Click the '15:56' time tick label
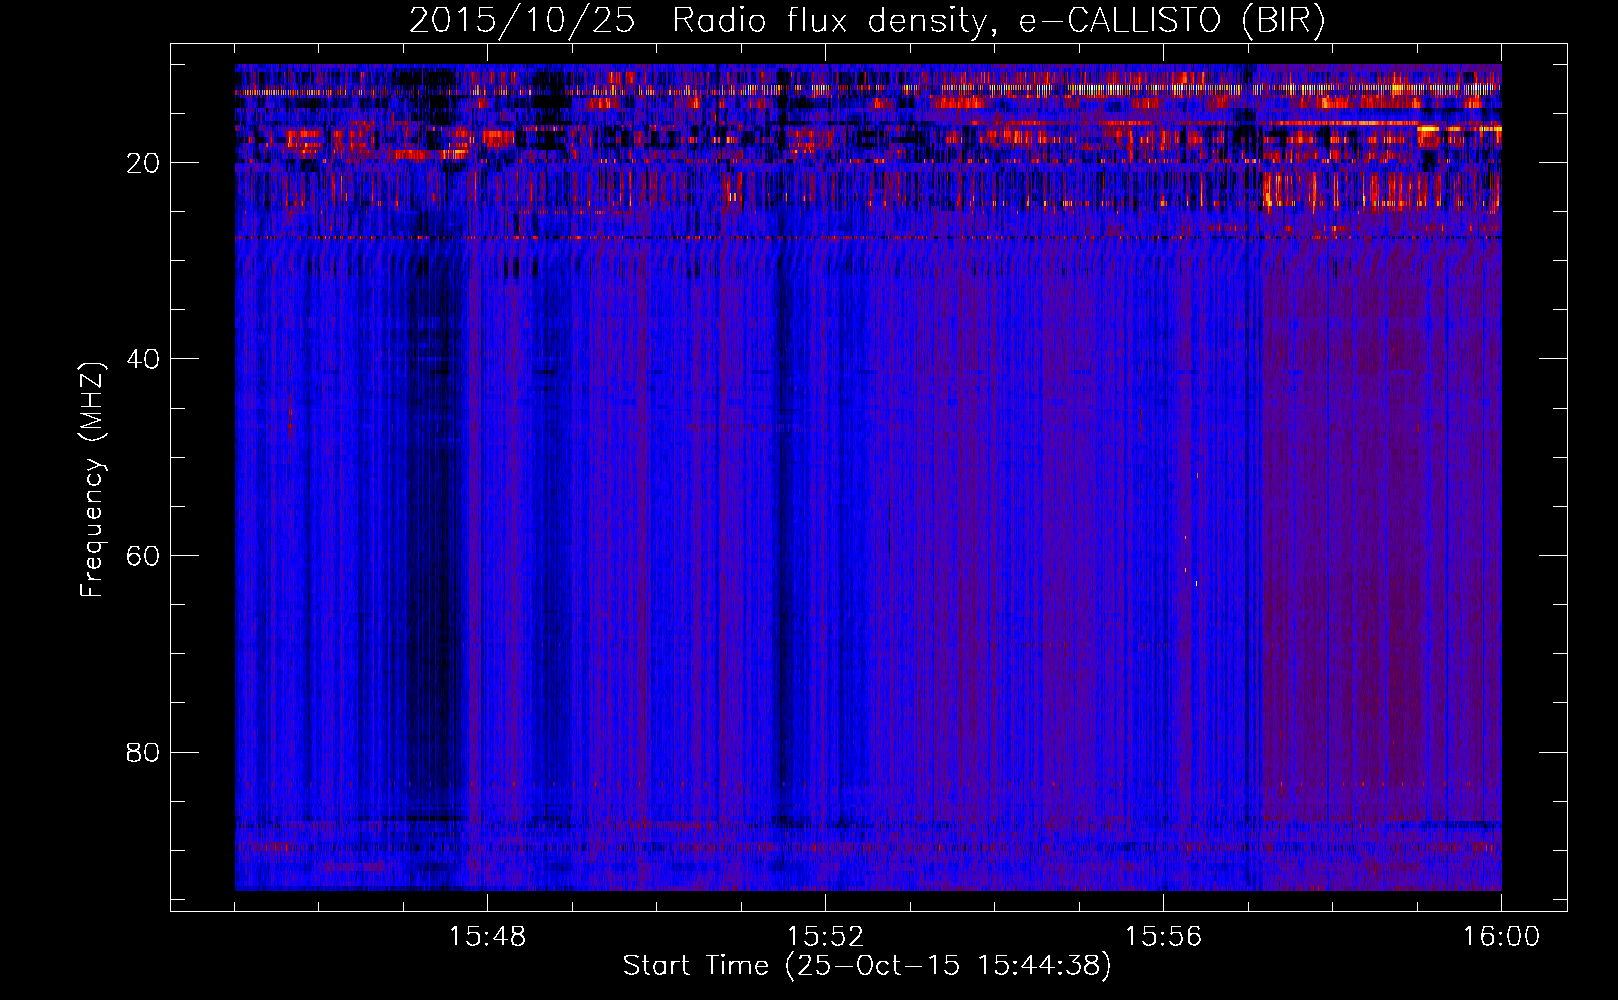1618x1000 pixels. click(1163, 937)
